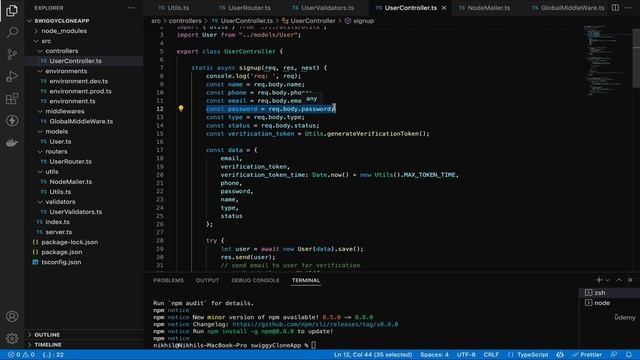
Task: Click signup in the breadcrumb path
Action: tap(363, 21)
